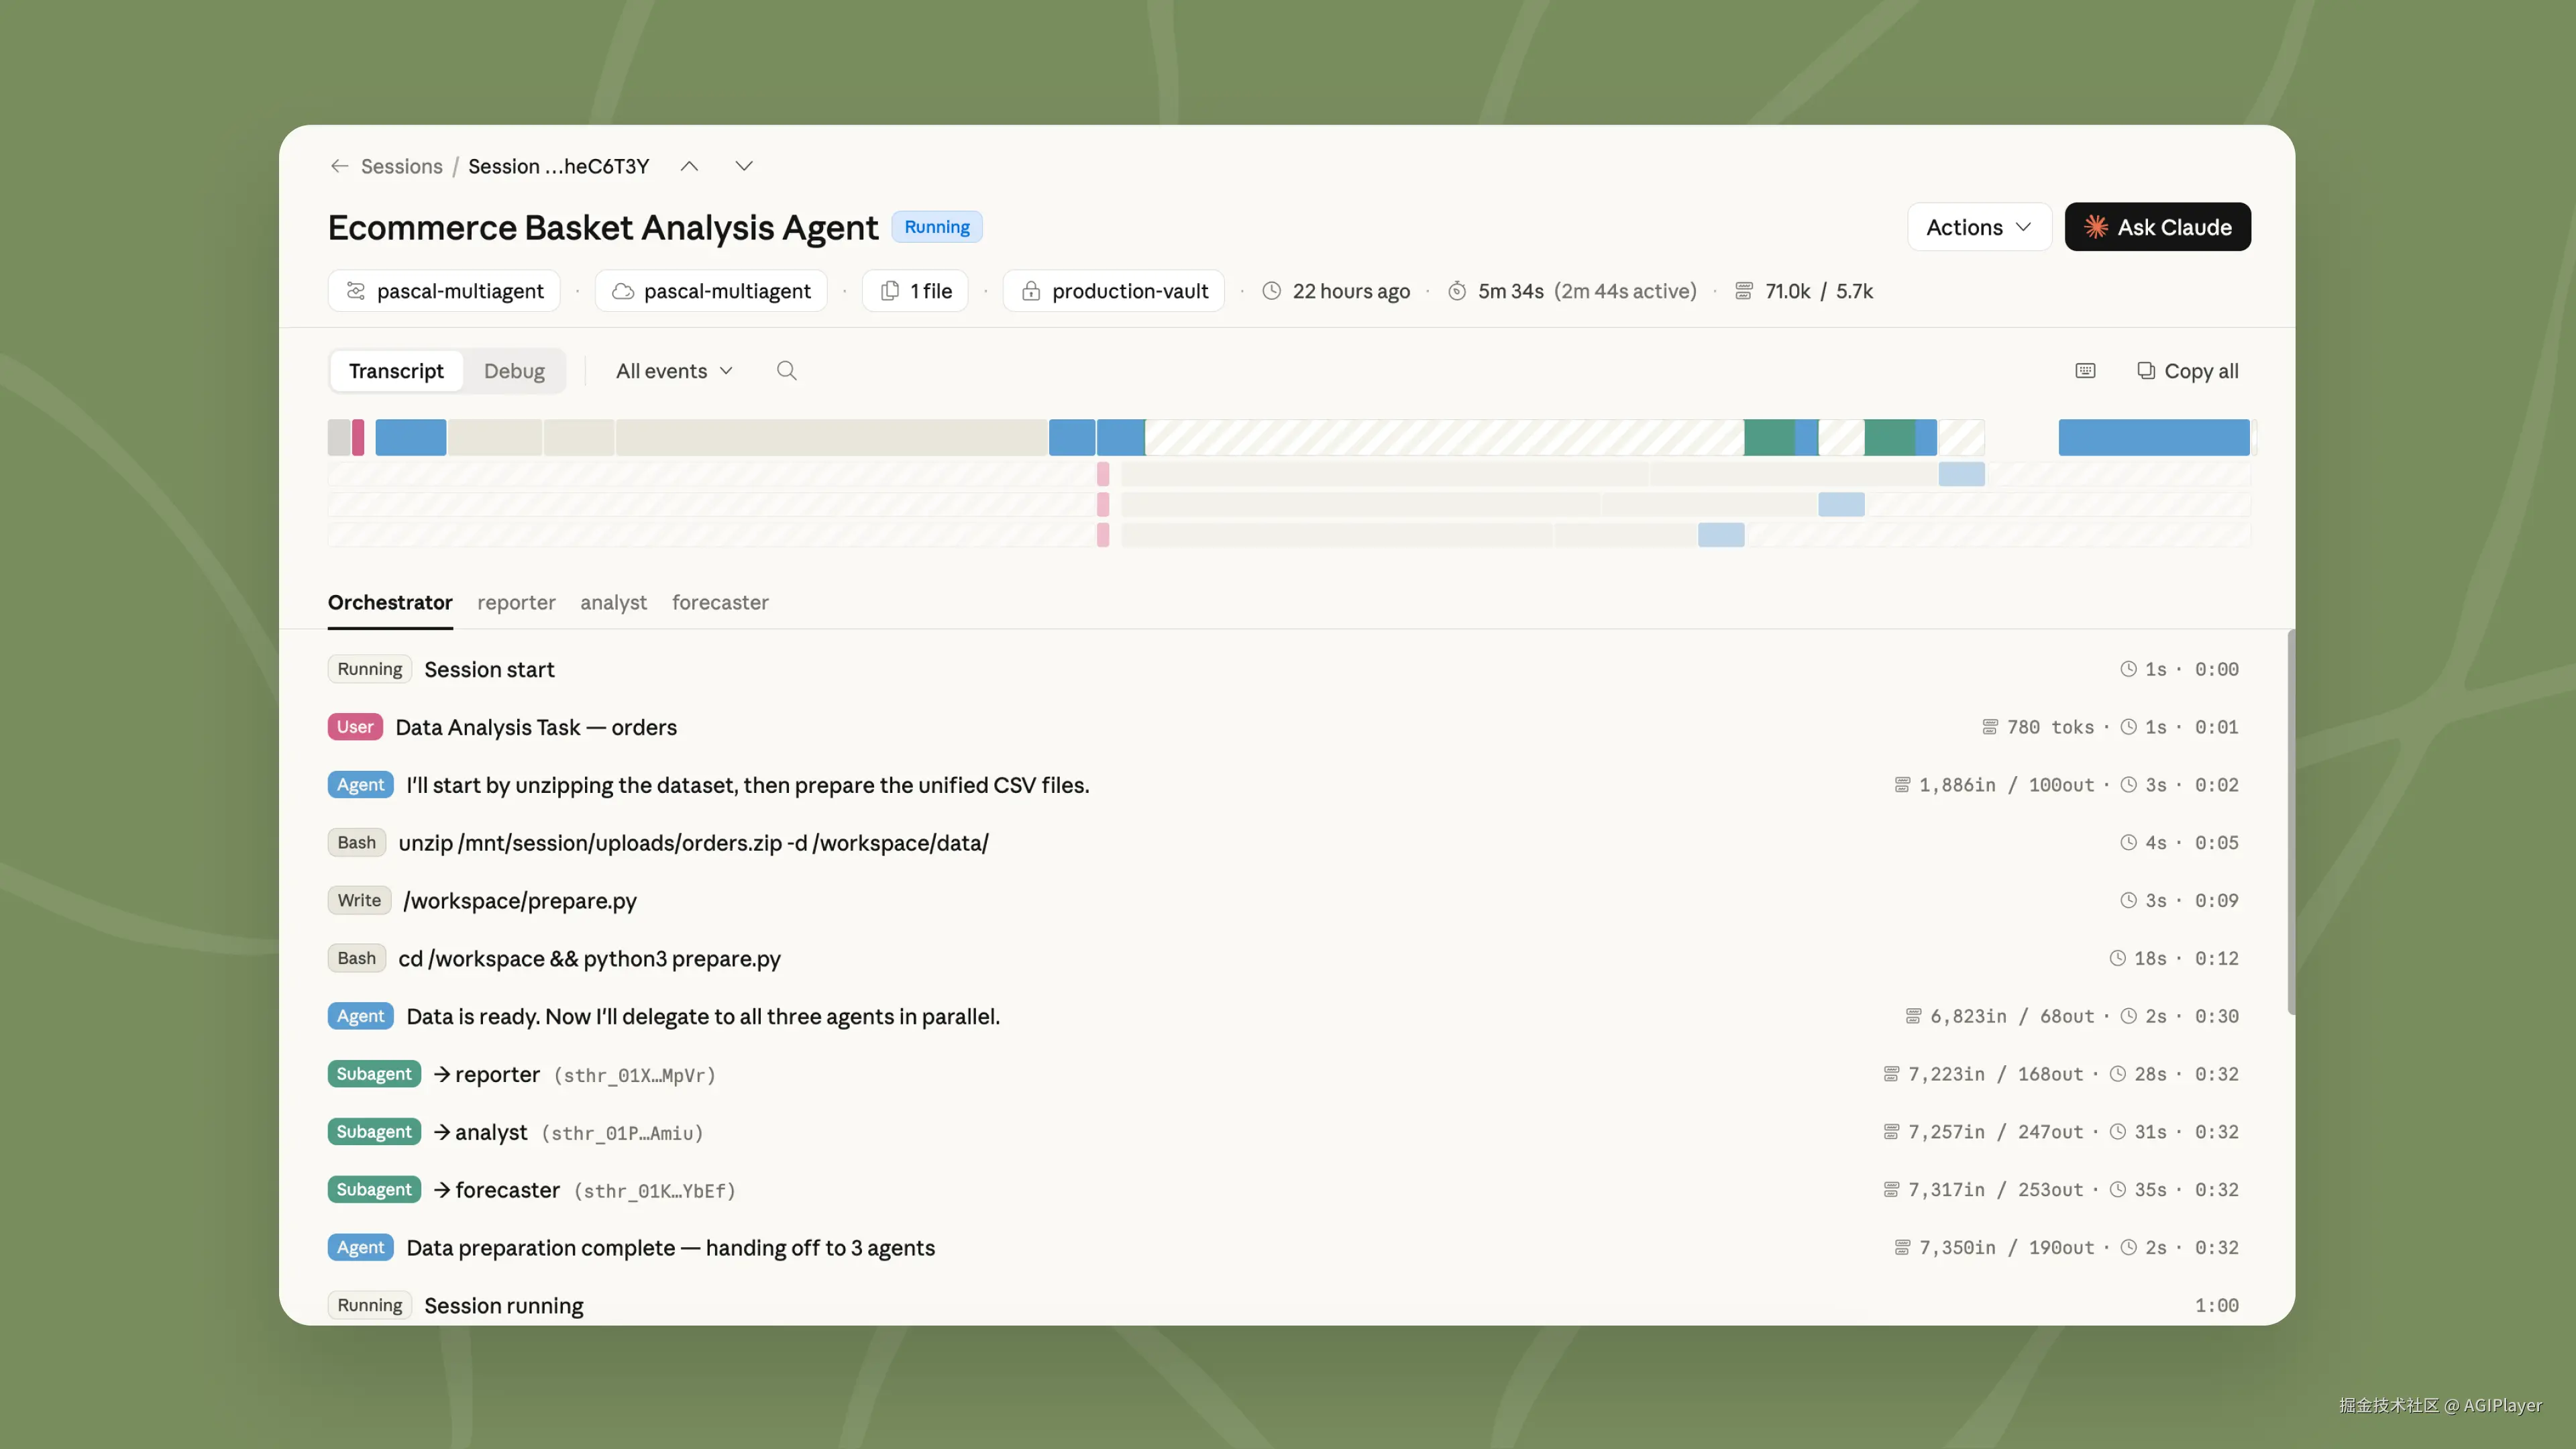Click the first blue timeline segment

pos(410,438)
